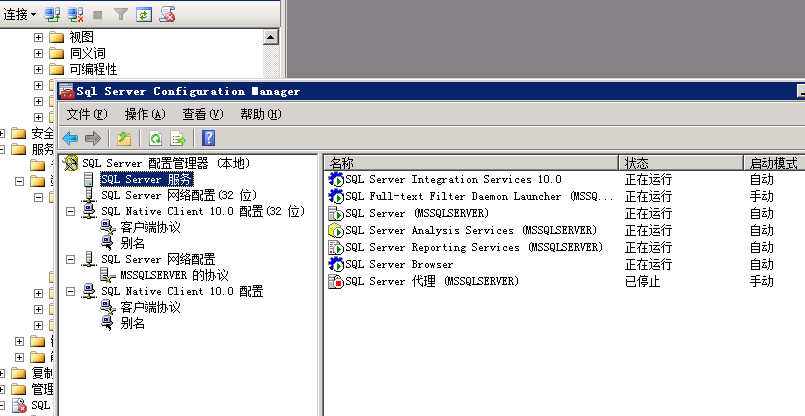This screenshot has height=416, width=805.
Task: Select 客户端协议 under SQL Native Client 10.0 配置
Action: 150,307
